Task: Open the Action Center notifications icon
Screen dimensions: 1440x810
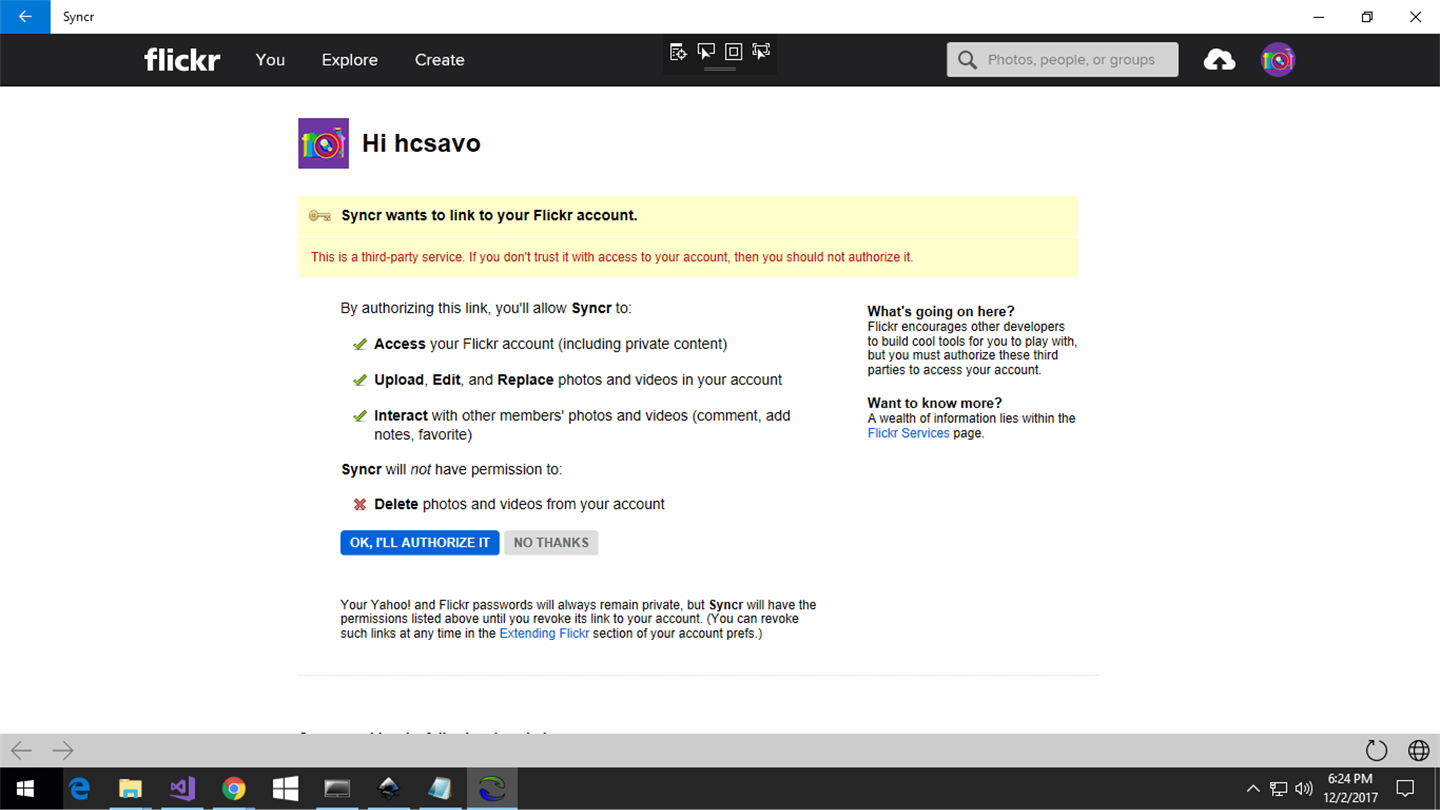Action: (x=1405, y=789)
